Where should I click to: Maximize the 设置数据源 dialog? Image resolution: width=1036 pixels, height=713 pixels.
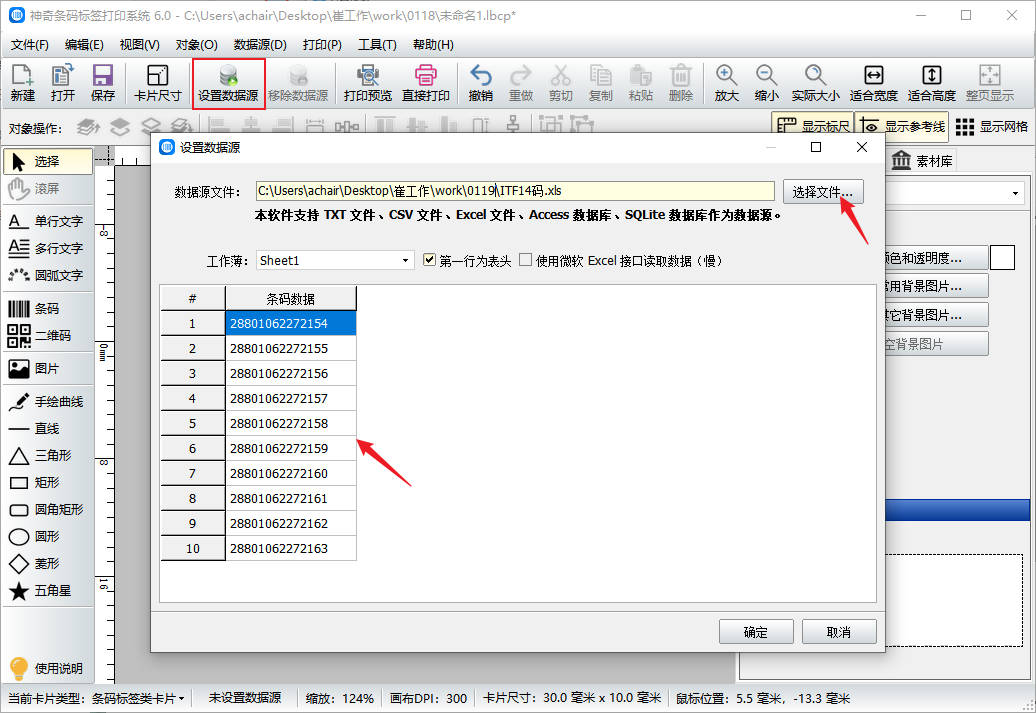(816, 147)
